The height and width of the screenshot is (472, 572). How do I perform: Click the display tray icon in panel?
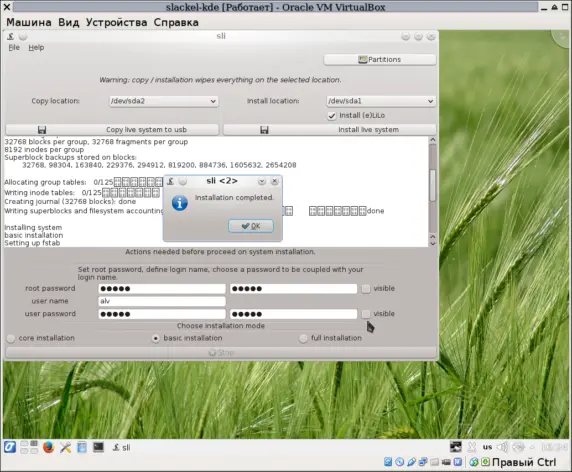pos(455,447)
